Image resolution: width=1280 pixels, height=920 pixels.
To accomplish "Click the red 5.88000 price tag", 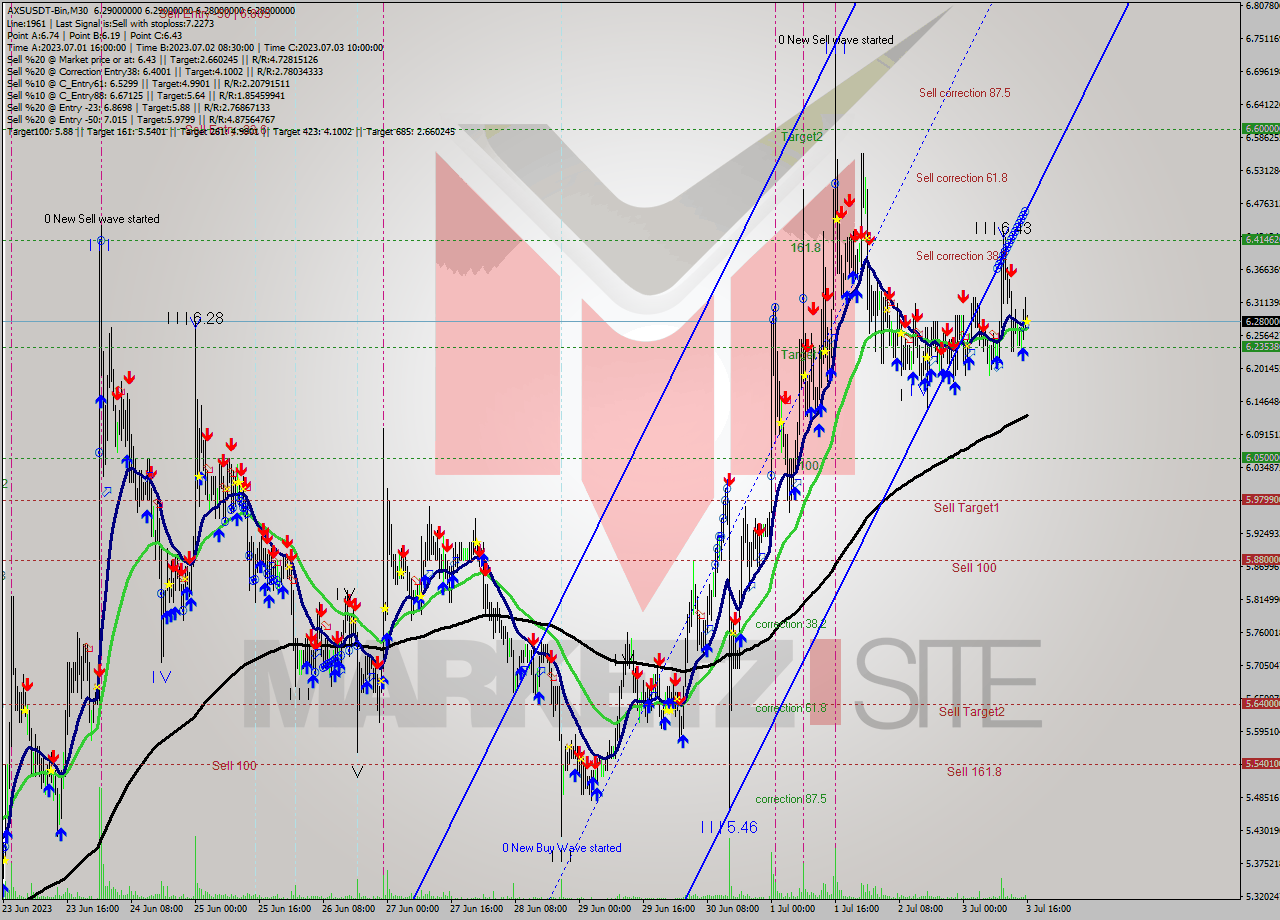I will point(1260,560).
